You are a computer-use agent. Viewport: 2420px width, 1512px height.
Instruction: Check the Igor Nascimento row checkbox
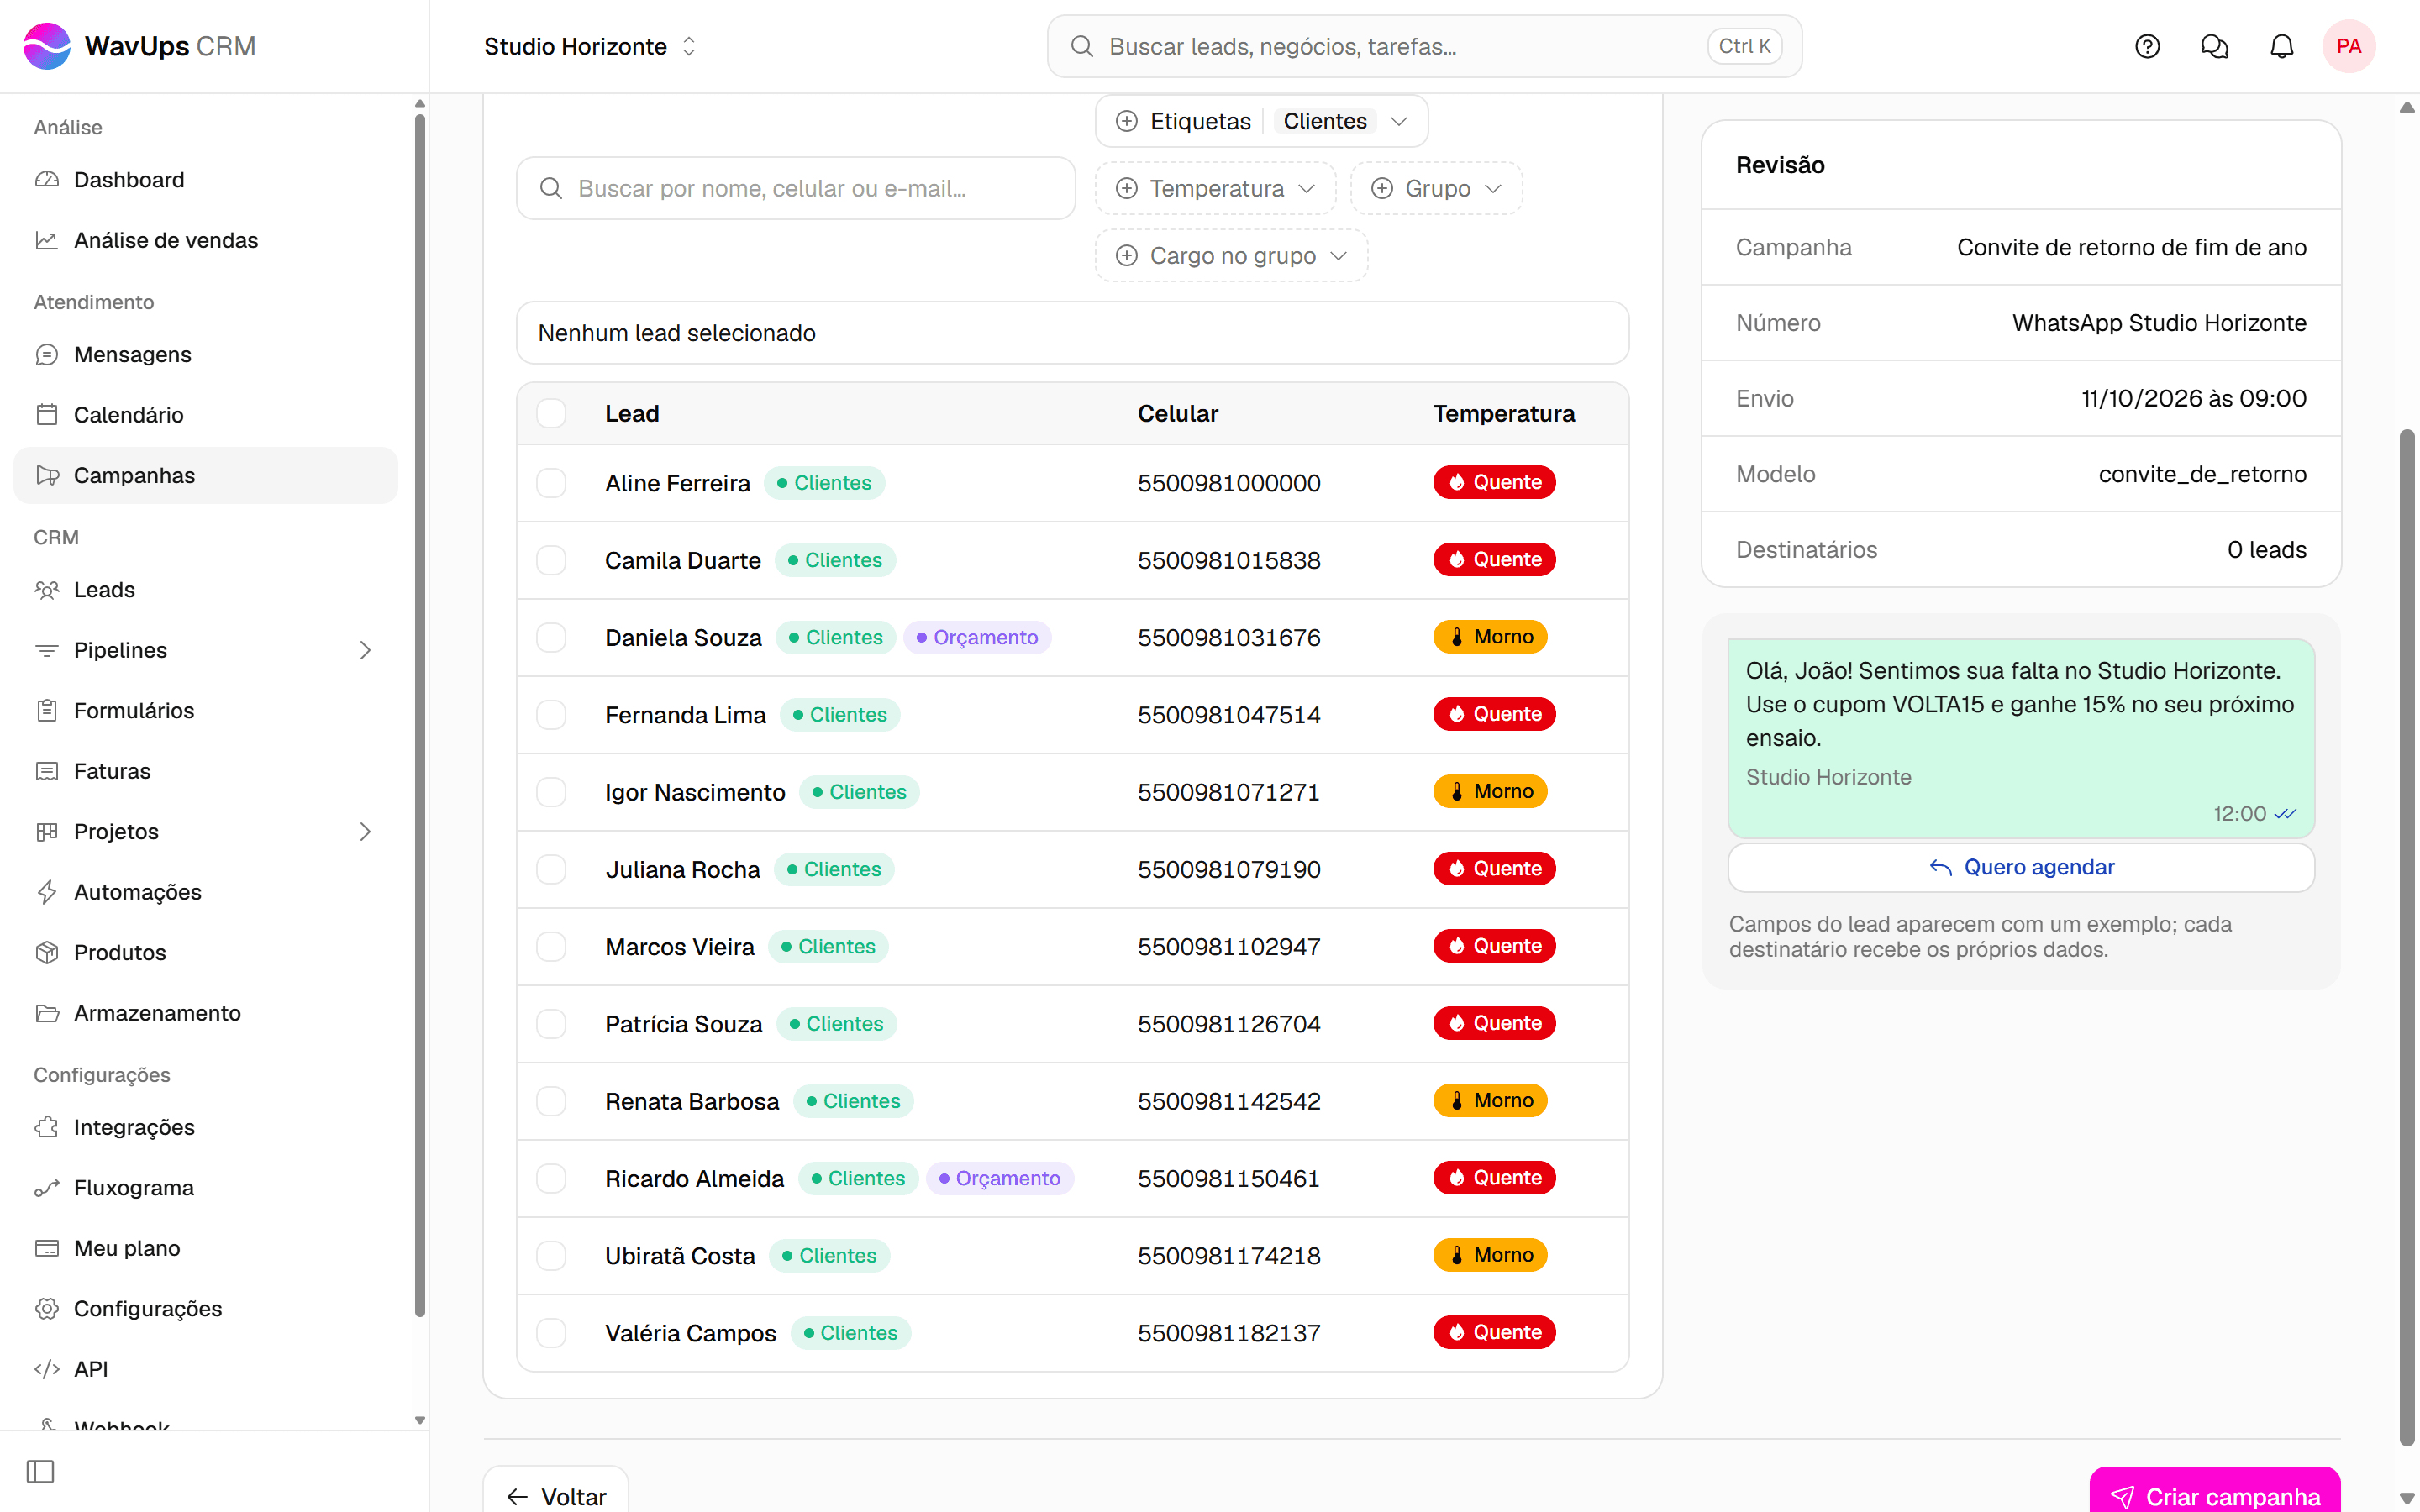pos(551,792)
